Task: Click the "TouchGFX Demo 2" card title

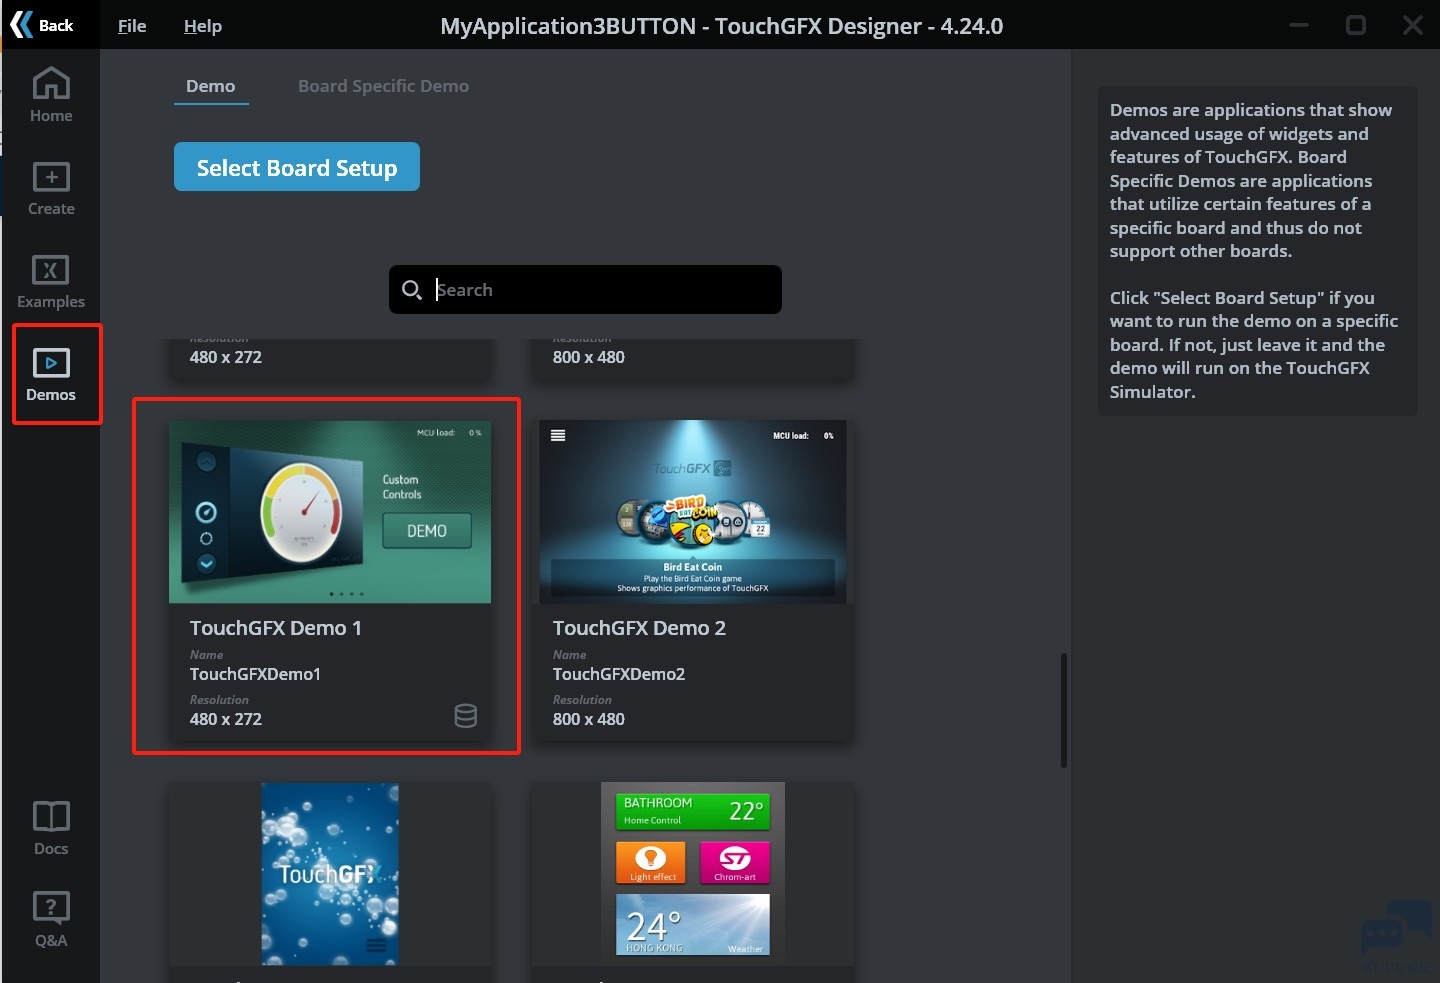Action: pyautogui.click(x=640, y=628)
